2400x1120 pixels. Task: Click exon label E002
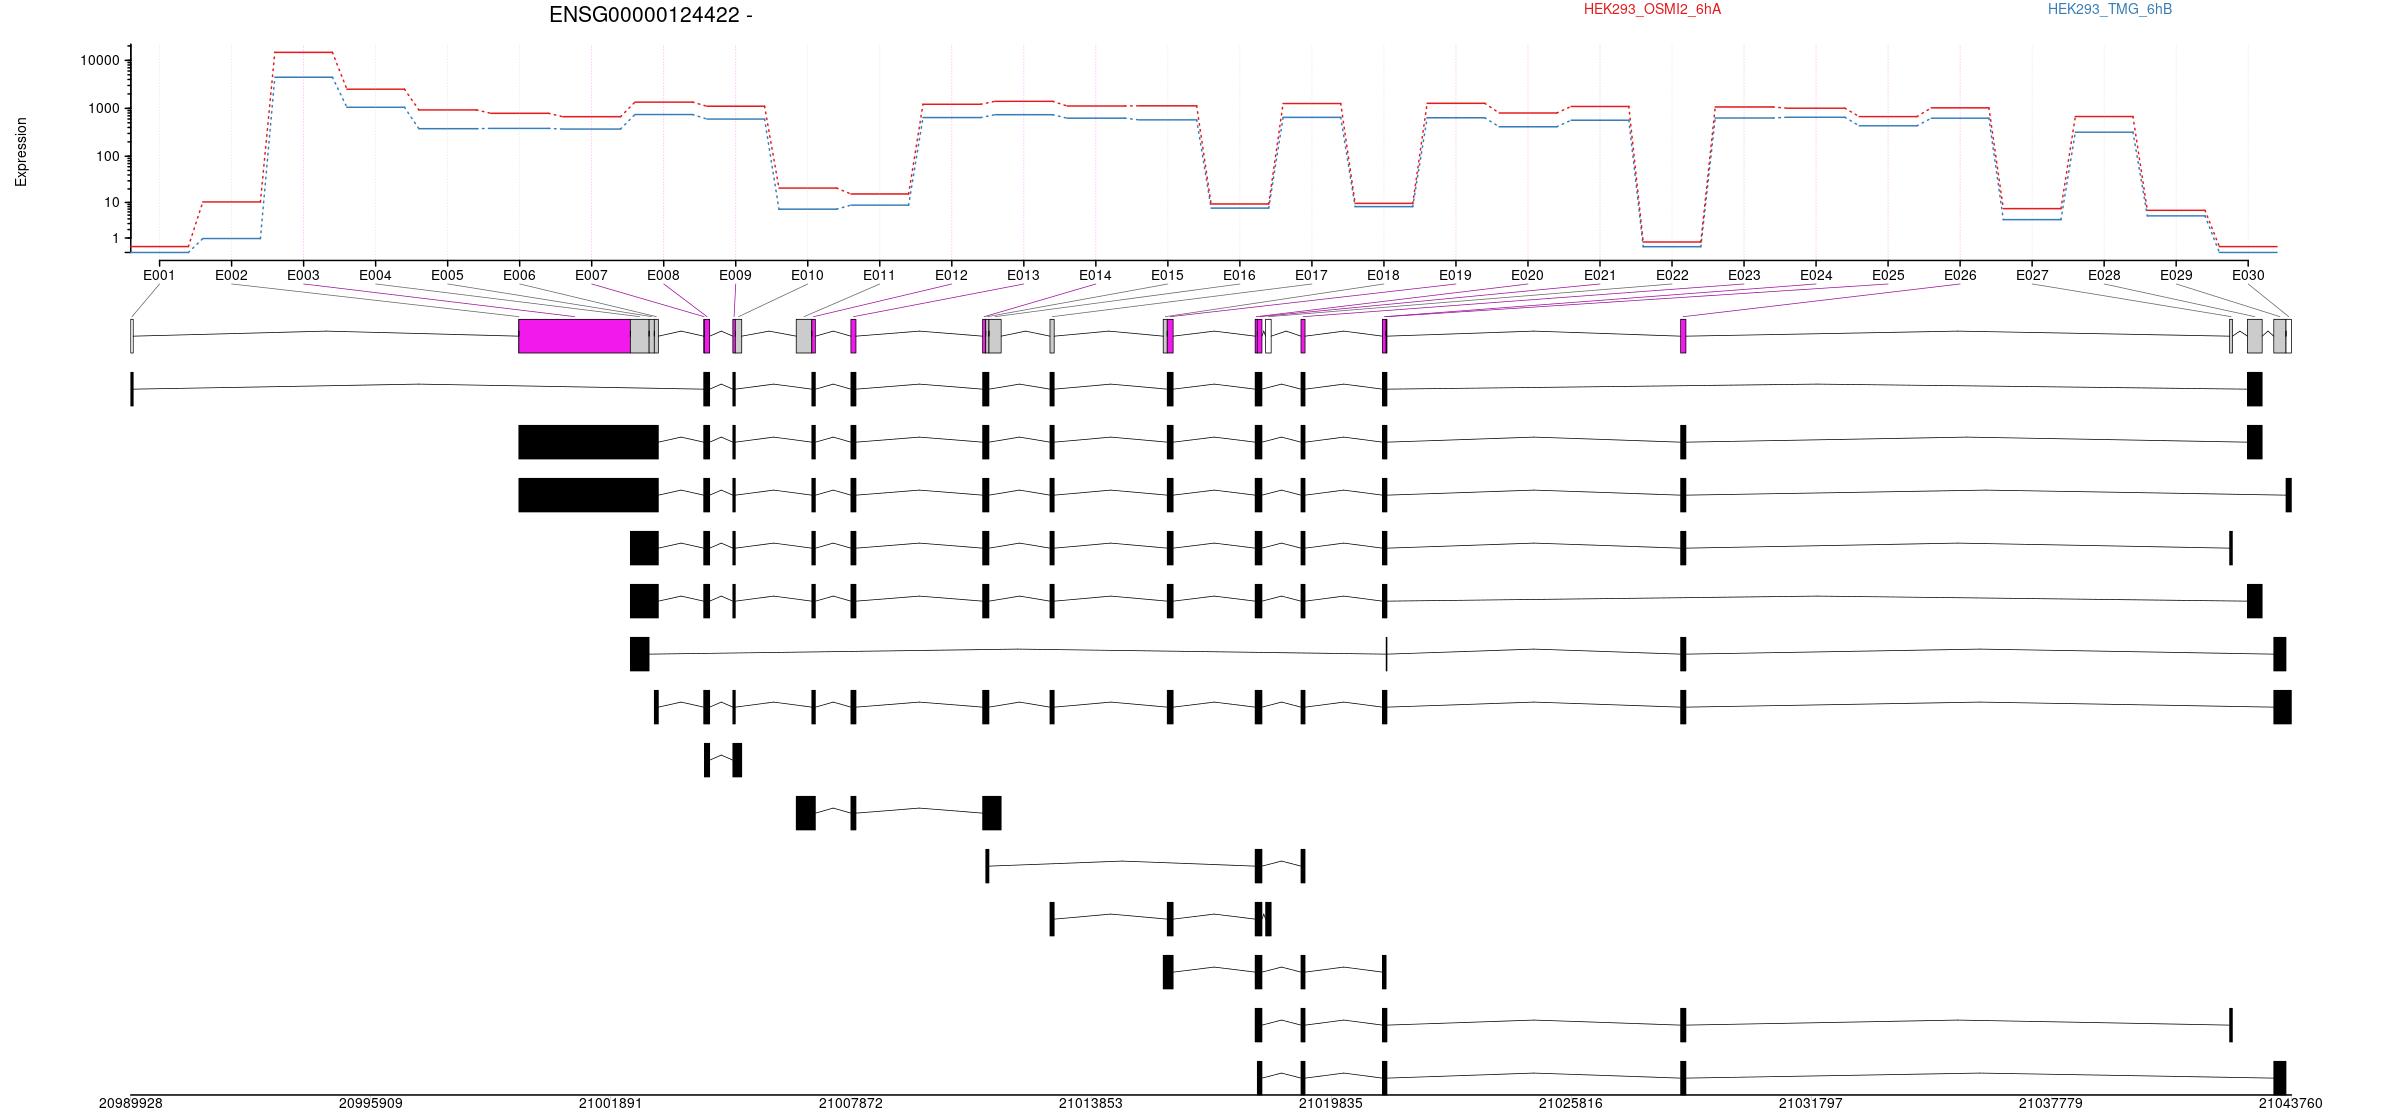pos(231,275)
